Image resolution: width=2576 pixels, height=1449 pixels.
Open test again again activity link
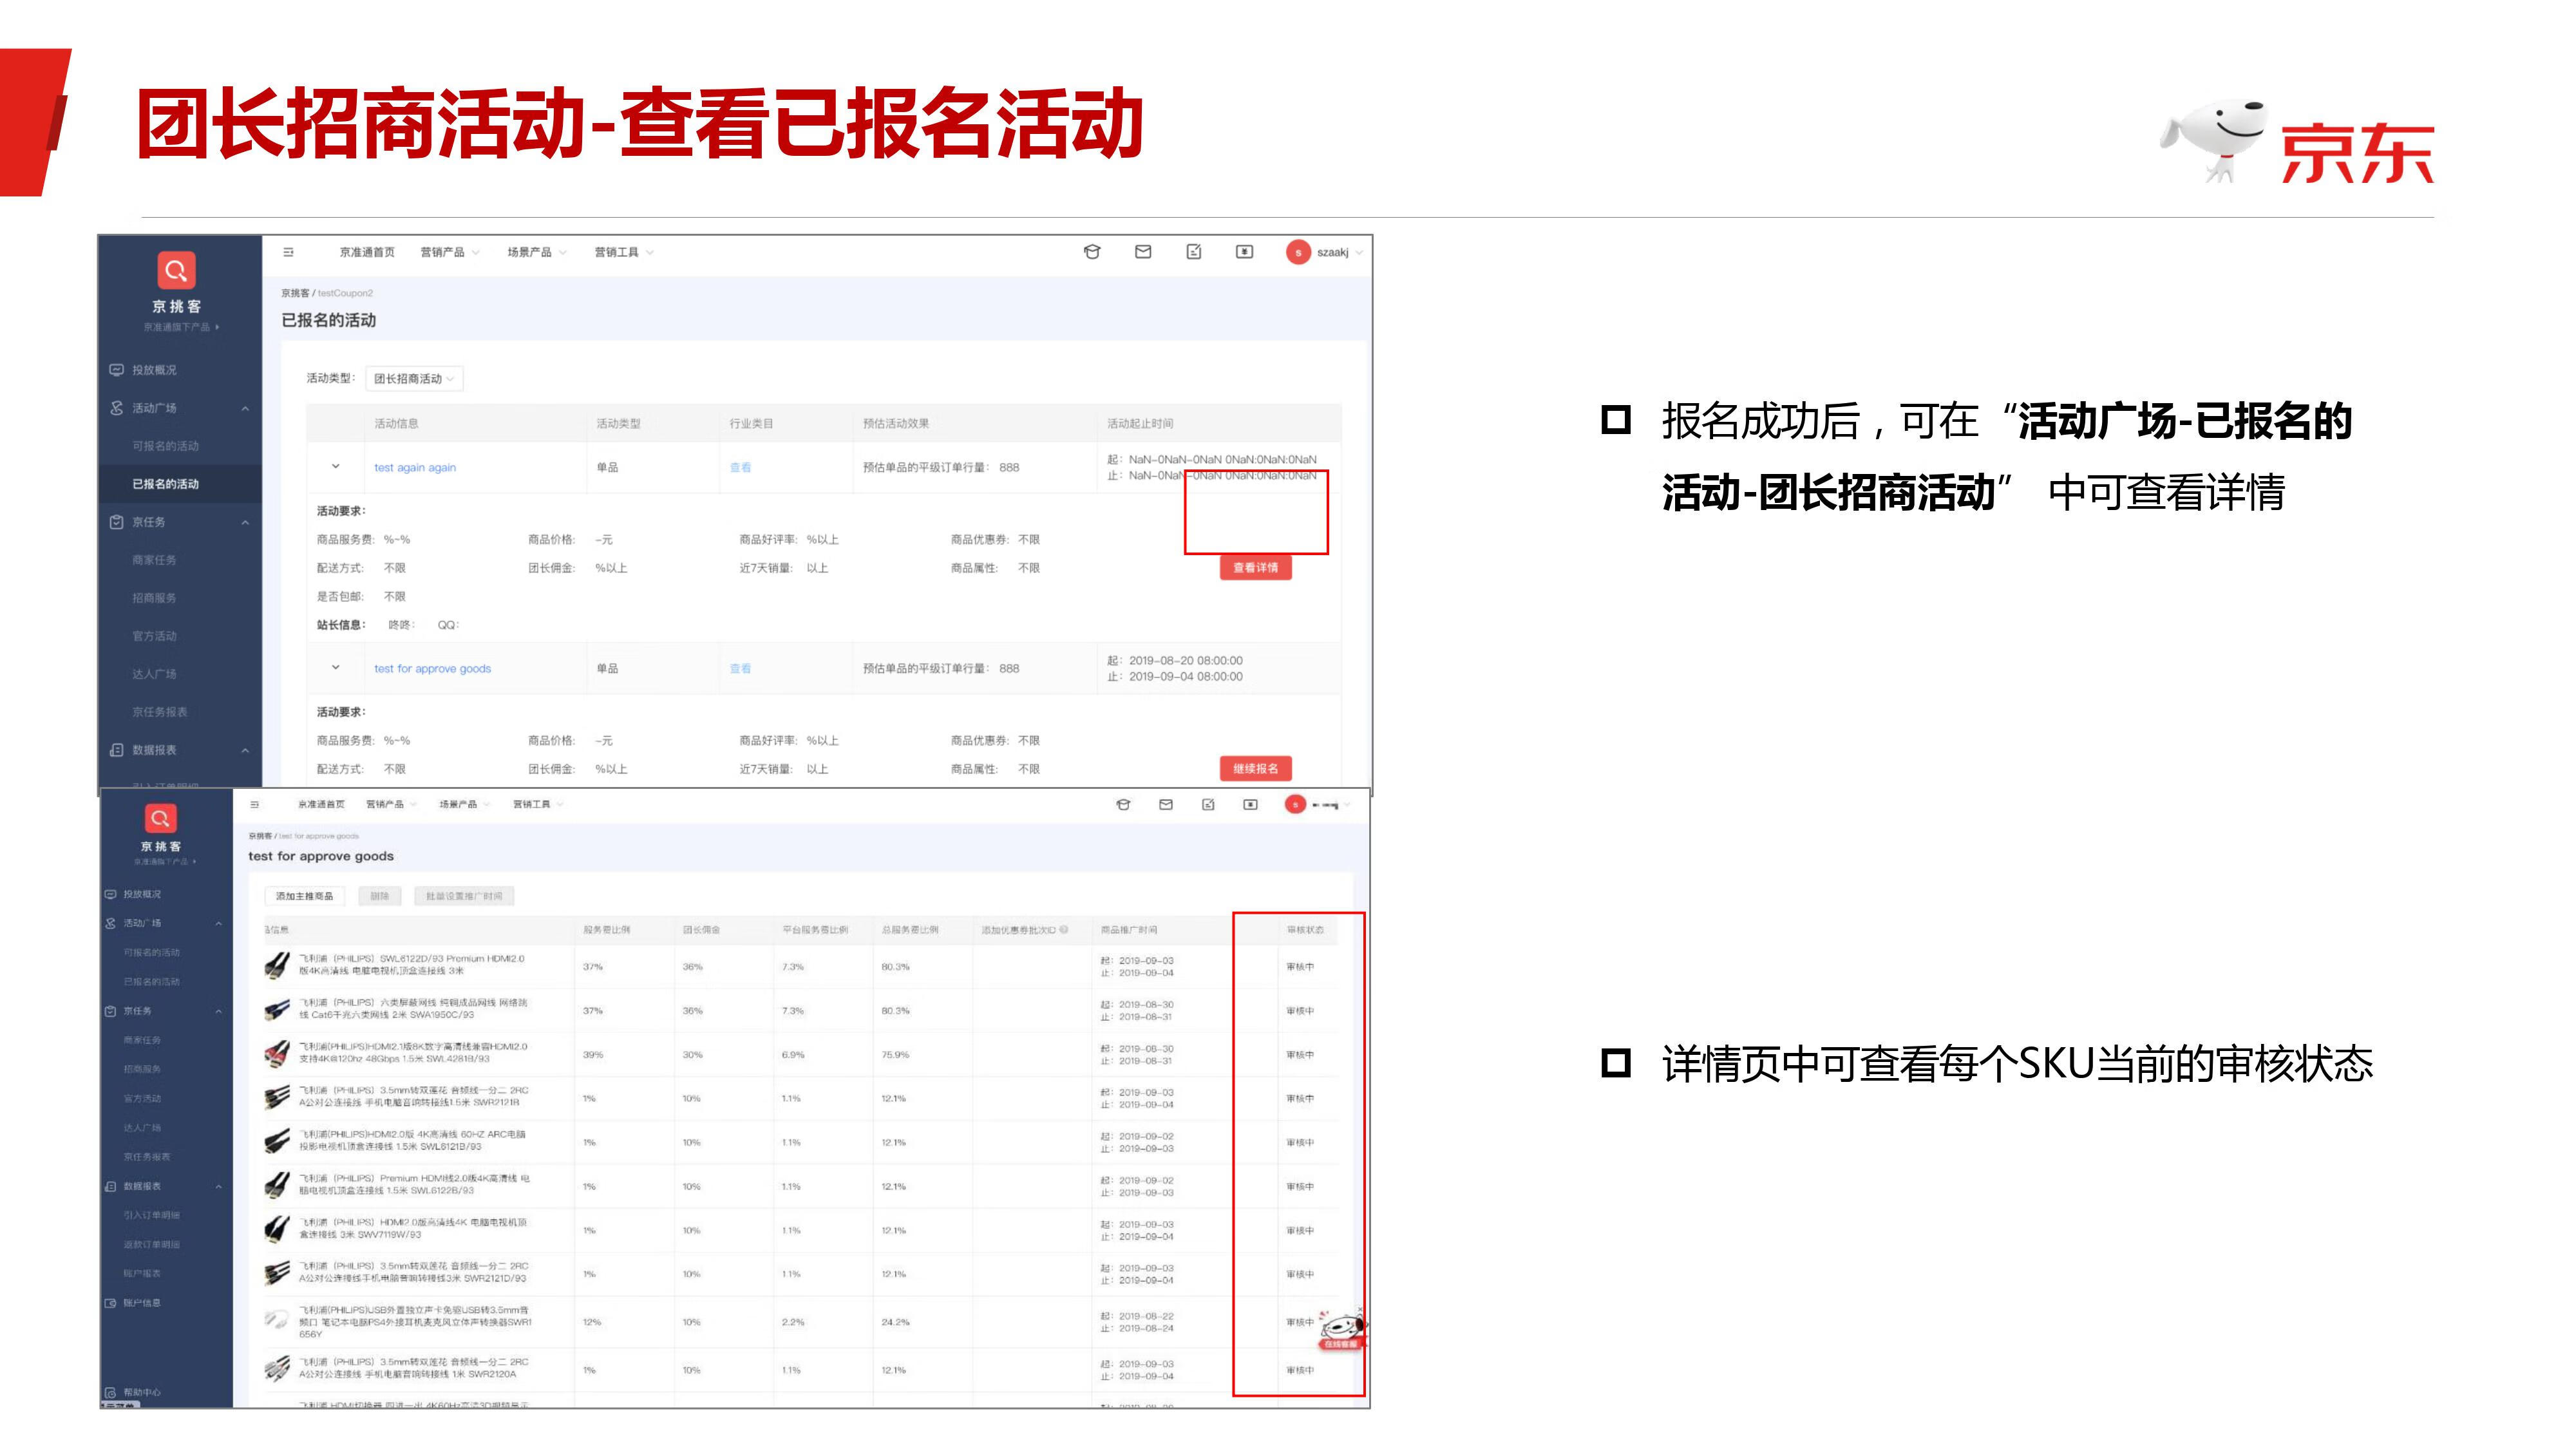tap(415, 467)
